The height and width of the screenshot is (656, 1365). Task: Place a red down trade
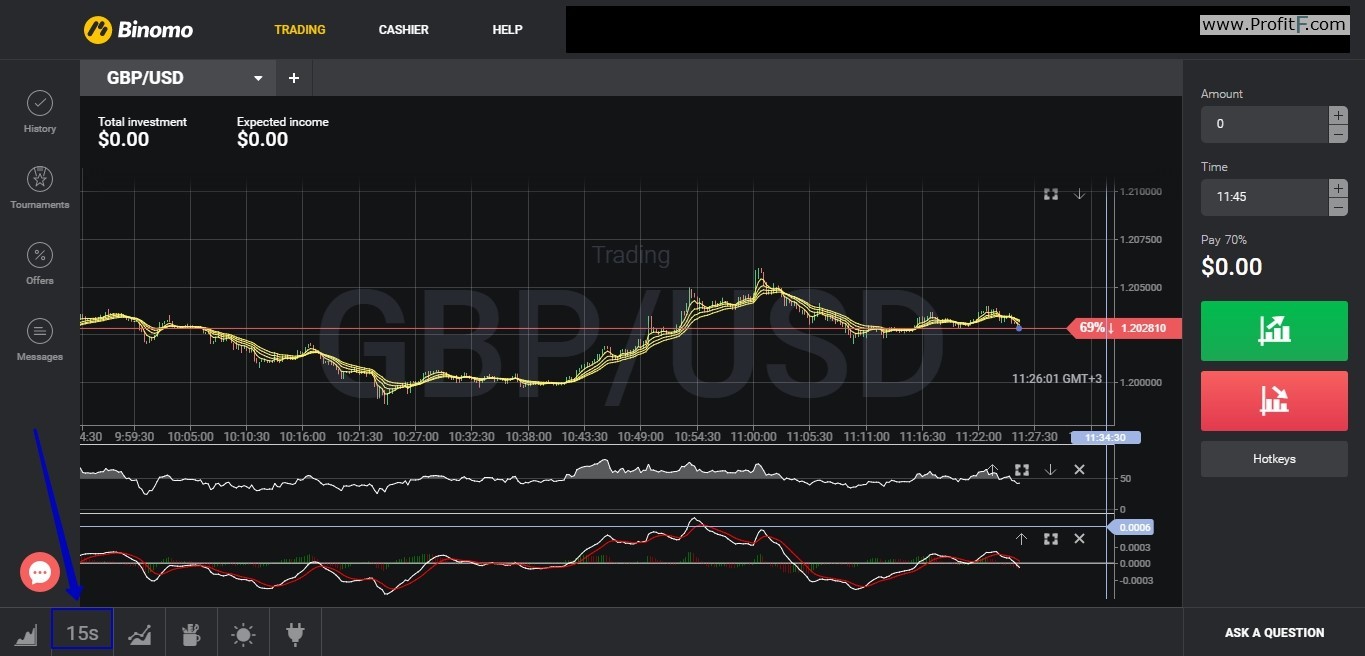pyautogui.click(x=1274, y=400)
